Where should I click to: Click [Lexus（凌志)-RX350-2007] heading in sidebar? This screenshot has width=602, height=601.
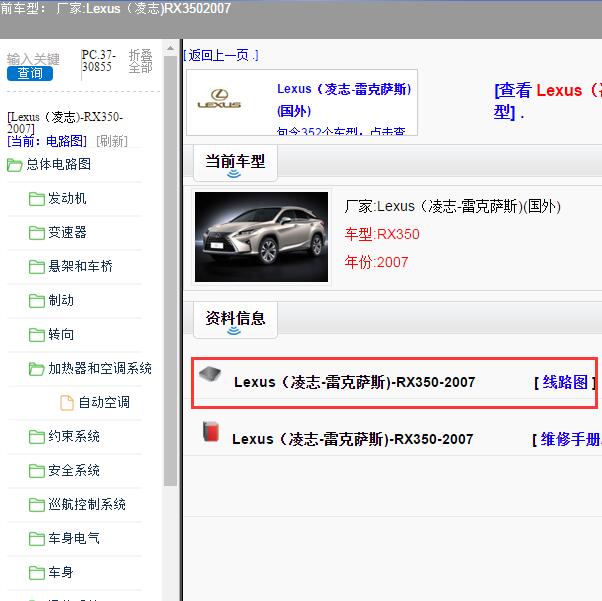click(x=65, y=122)
